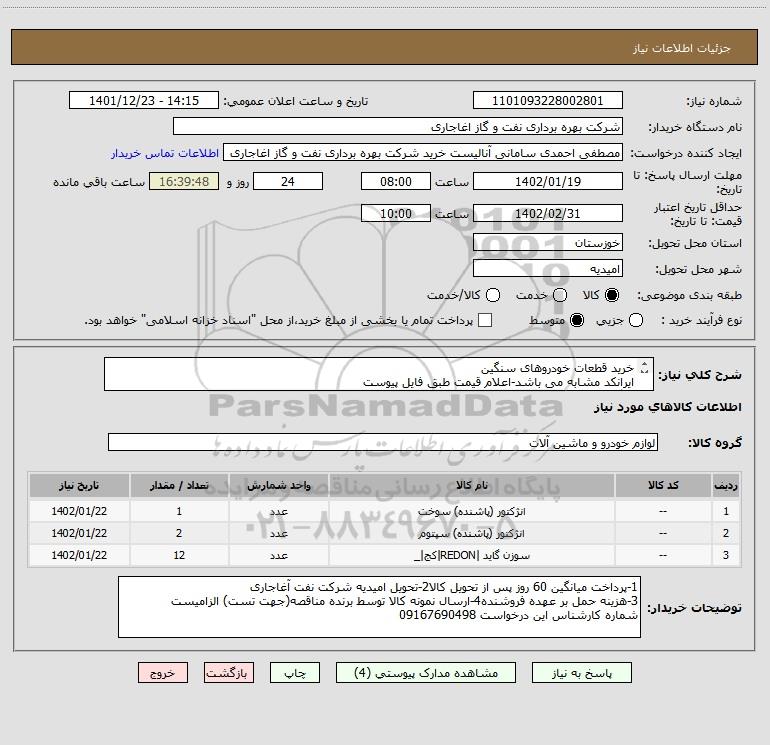This screenshot has width=770, height=745.
Task: Click the ردیف column header
Action: click(x=726, y=485)
